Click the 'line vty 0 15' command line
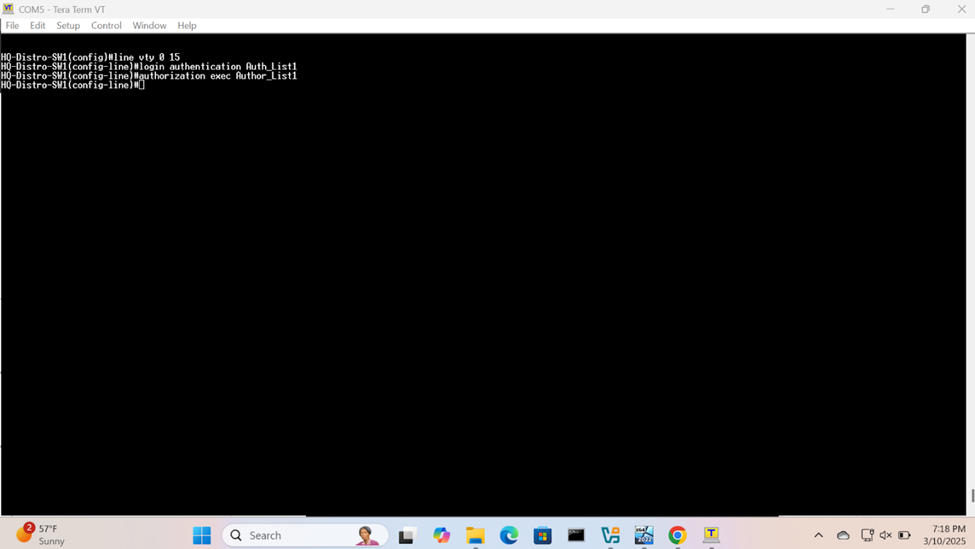This screenshot has width=975, height=549. click(90, 57)
